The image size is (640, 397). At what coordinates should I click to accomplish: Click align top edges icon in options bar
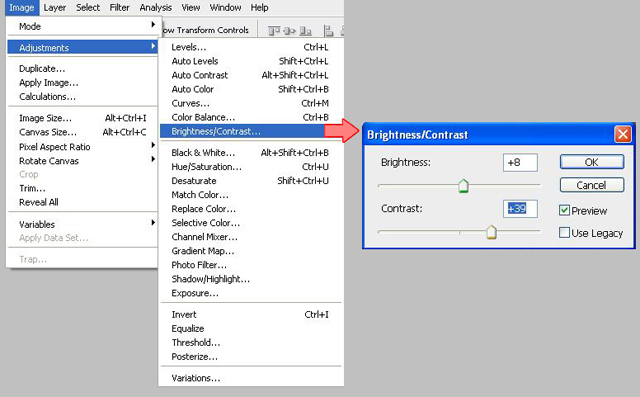[274, 31]
